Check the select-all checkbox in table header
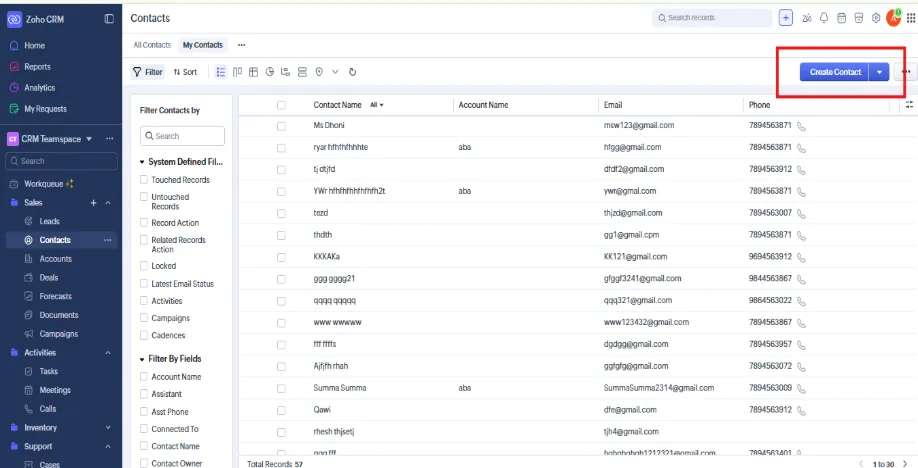The width and height of the screenshot is (918, 468). tap(281, 105)
